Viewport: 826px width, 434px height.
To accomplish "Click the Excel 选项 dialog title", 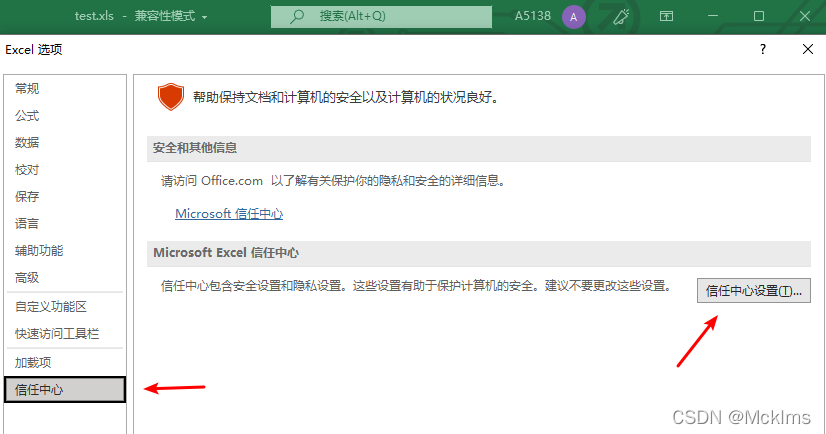I will [34, 50].
